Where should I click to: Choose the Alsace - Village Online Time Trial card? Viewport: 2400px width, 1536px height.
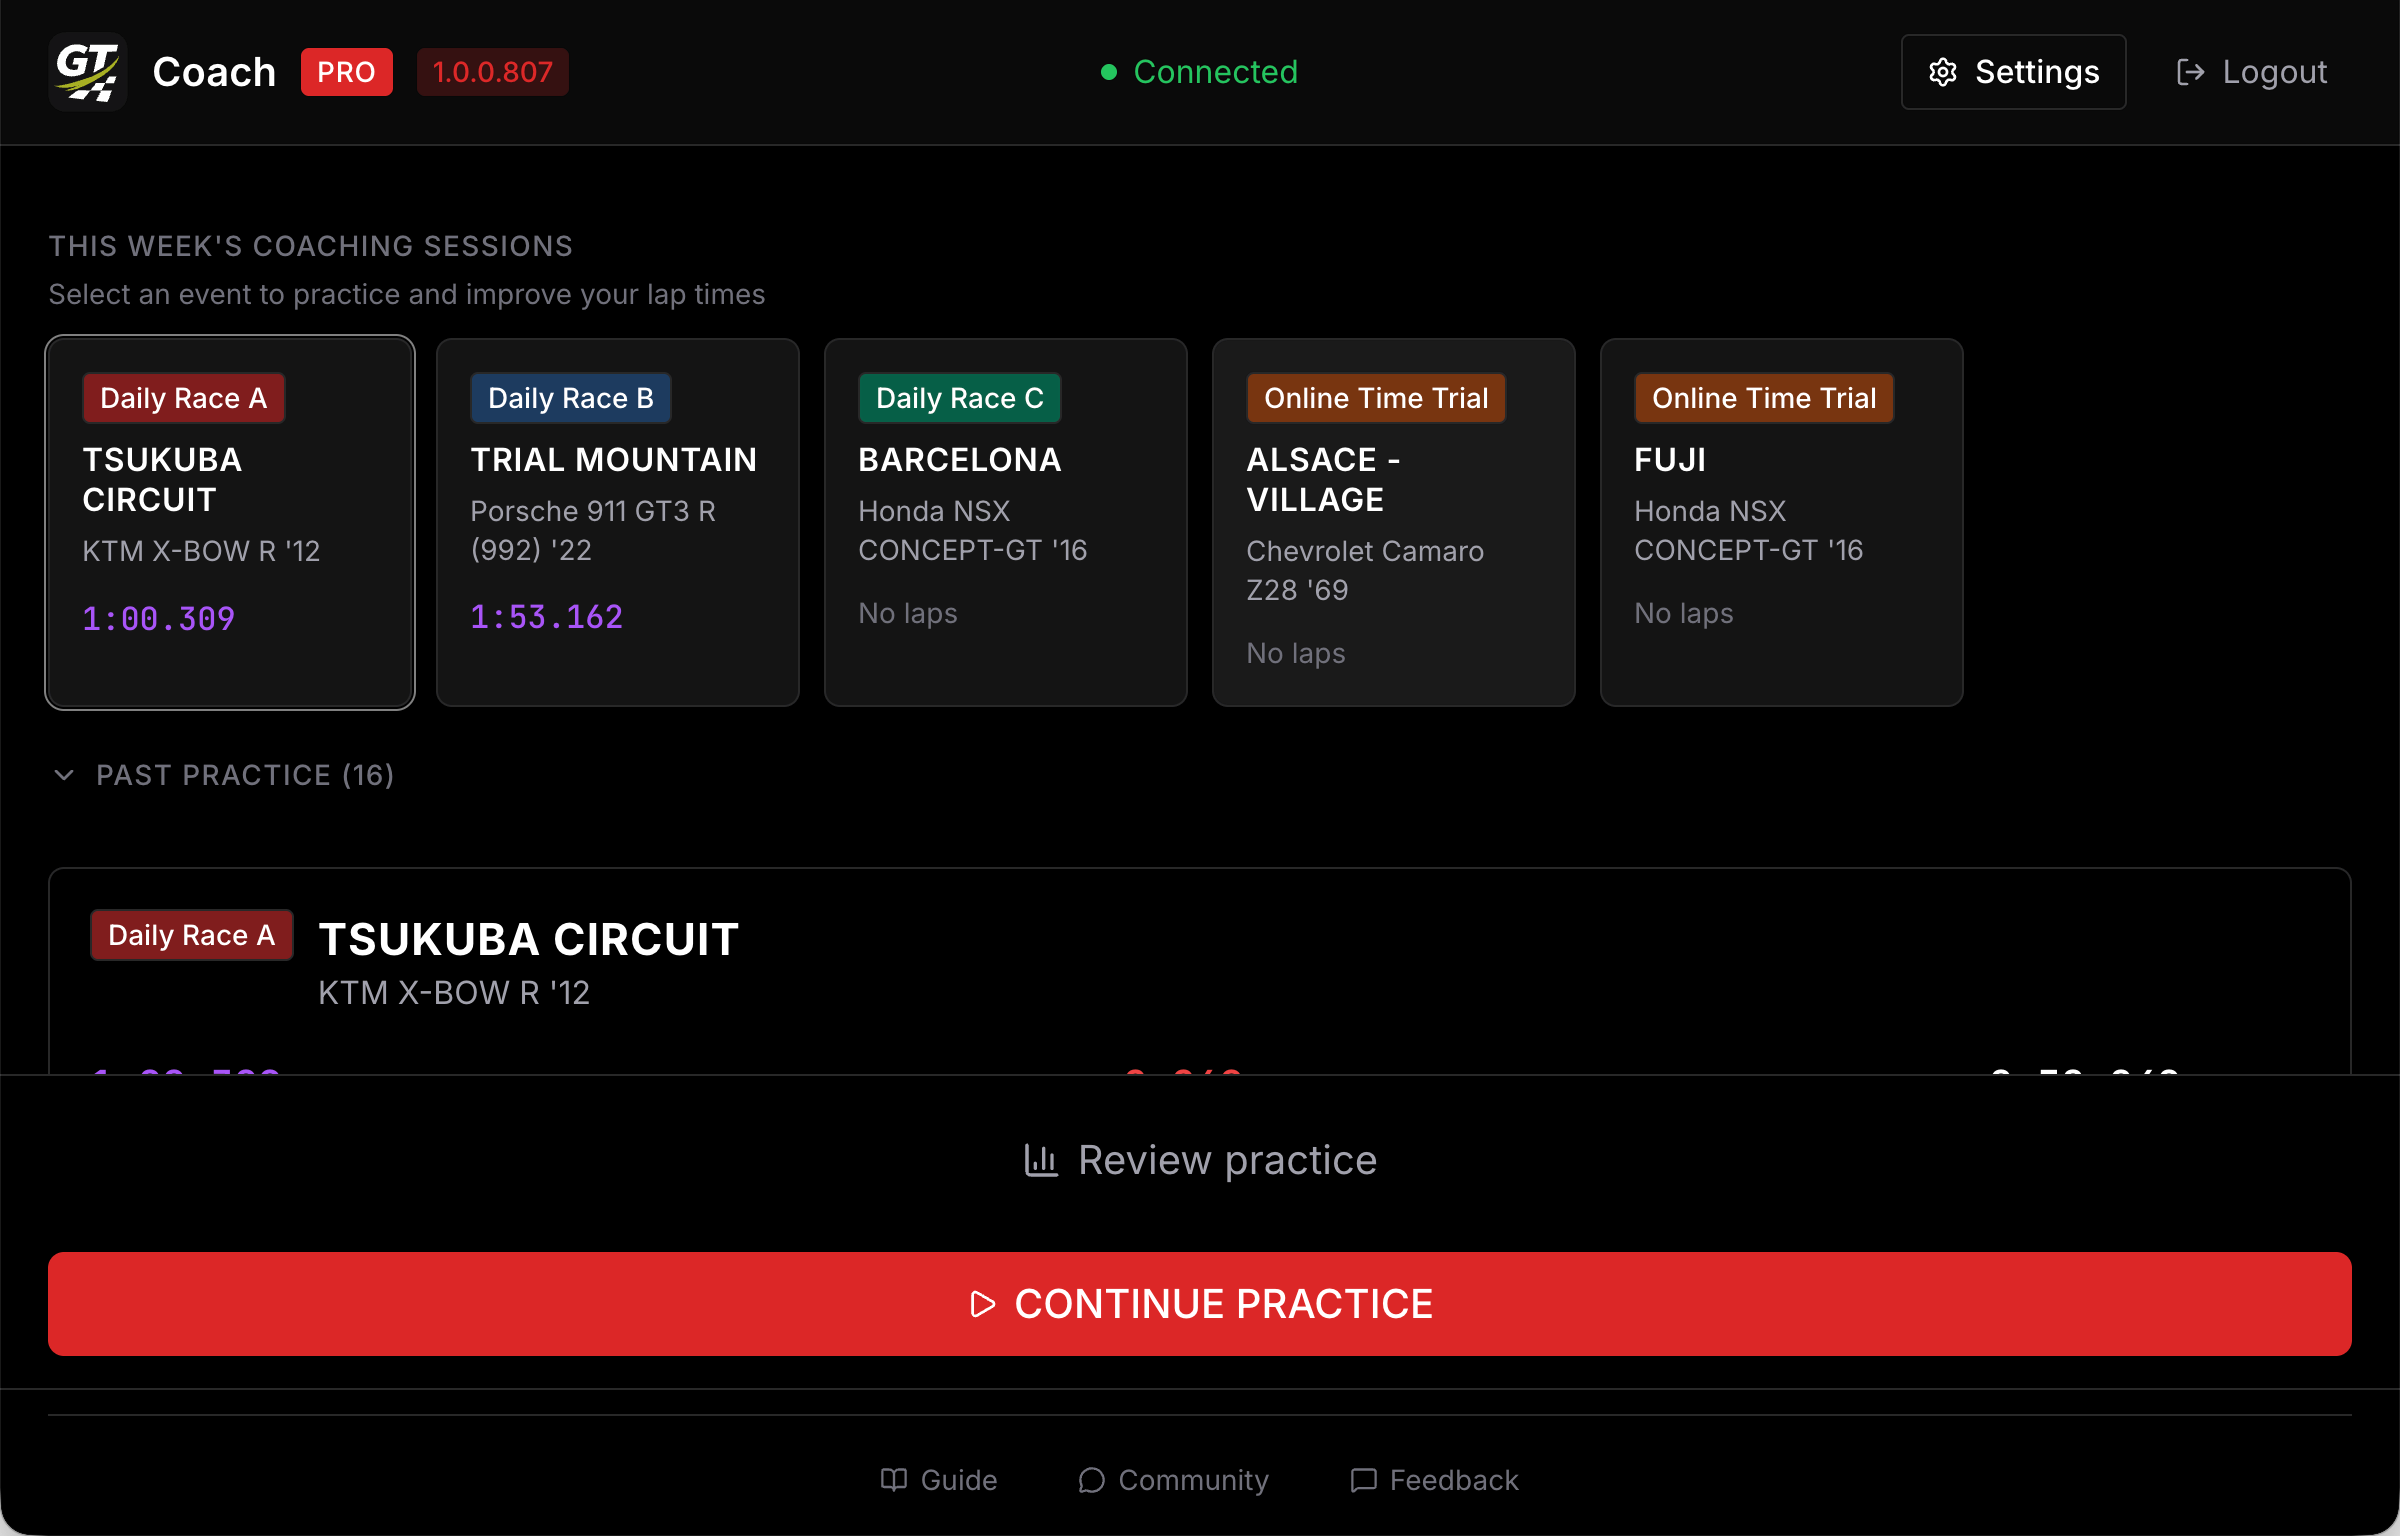pos(1394,522)
